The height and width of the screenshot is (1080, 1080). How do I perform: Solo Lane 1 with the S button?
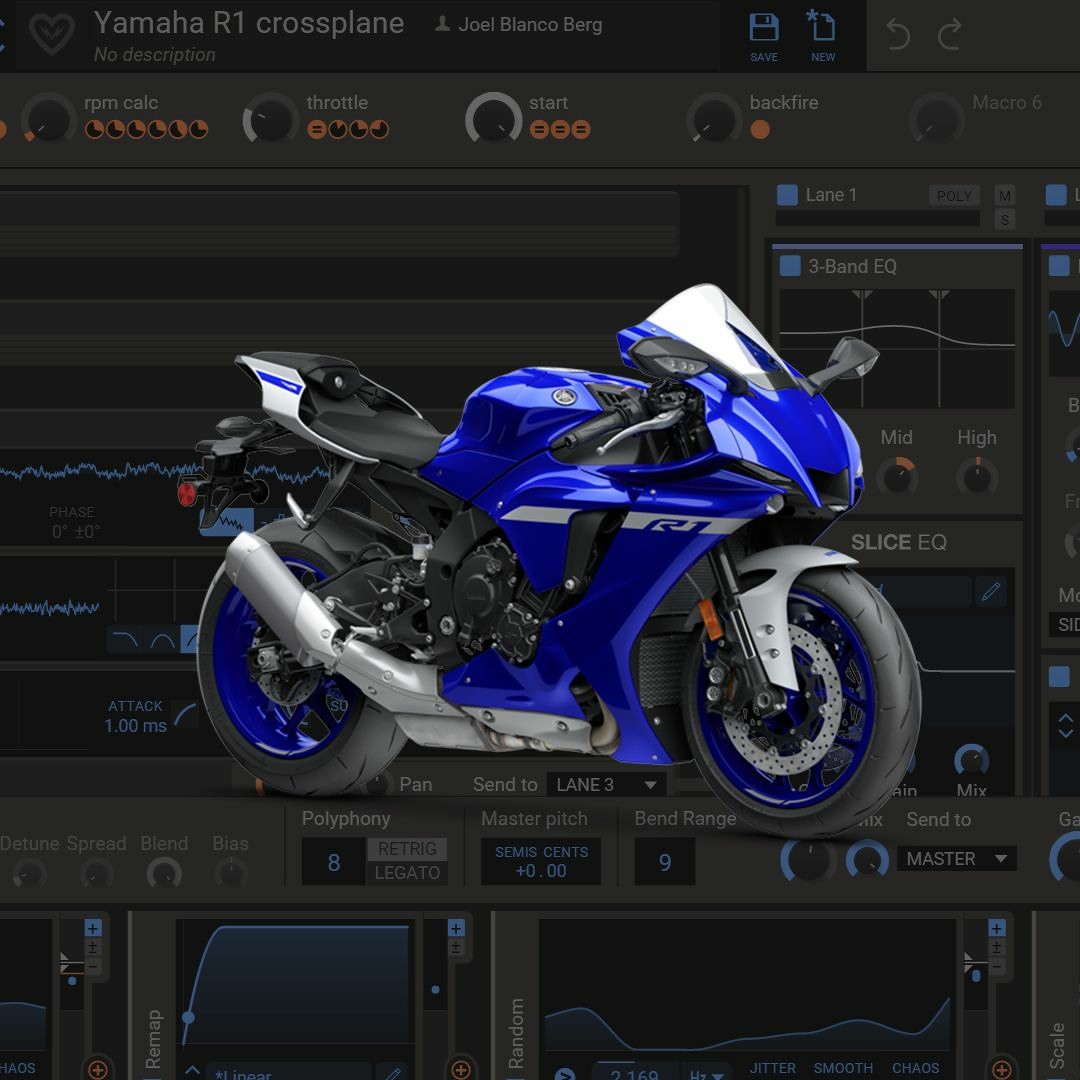pyautogui.click(x=1005, y=219)
